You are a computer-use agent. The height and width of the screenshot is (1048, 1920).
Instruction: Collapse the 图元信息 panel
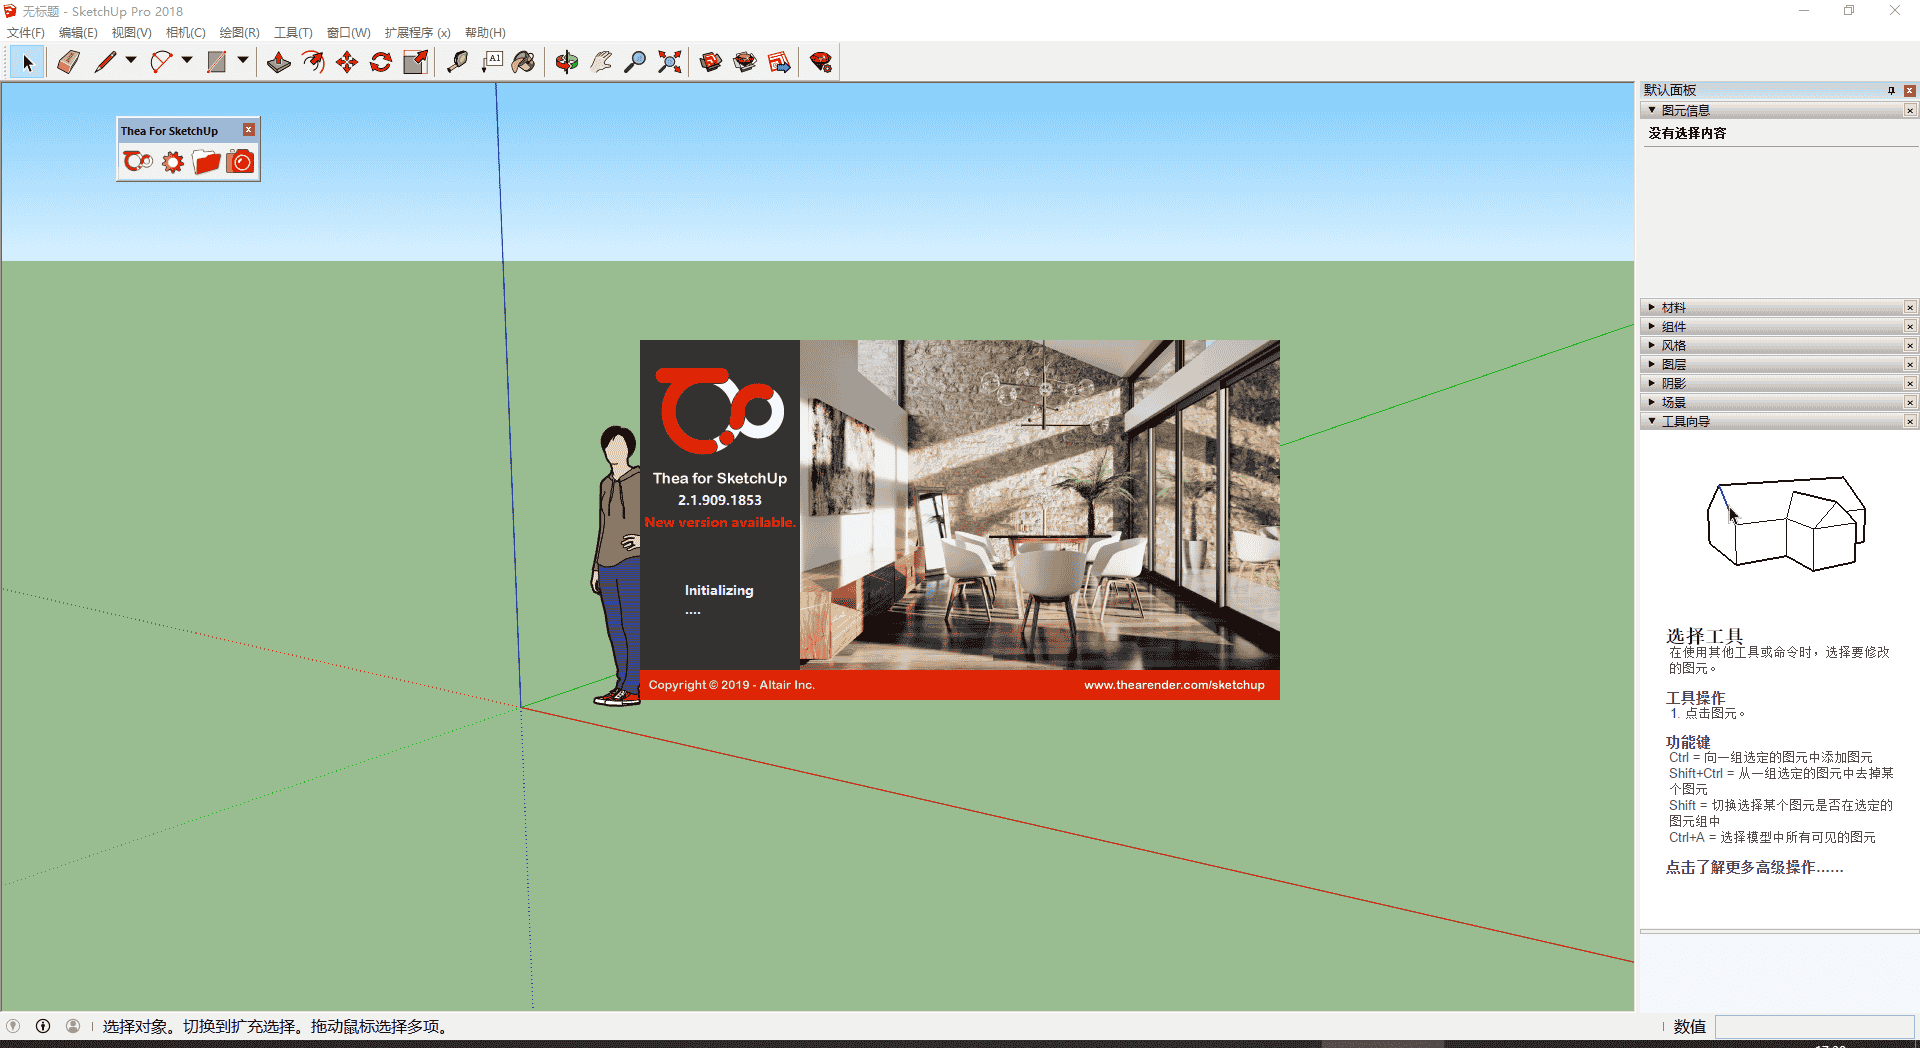click(x=1652, y=110)
